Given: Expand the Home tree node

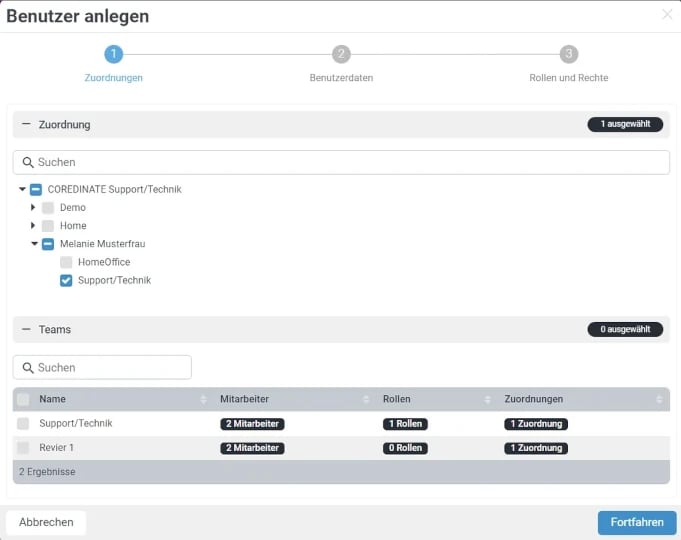Looking at the screenshot, I should (33, 225).
